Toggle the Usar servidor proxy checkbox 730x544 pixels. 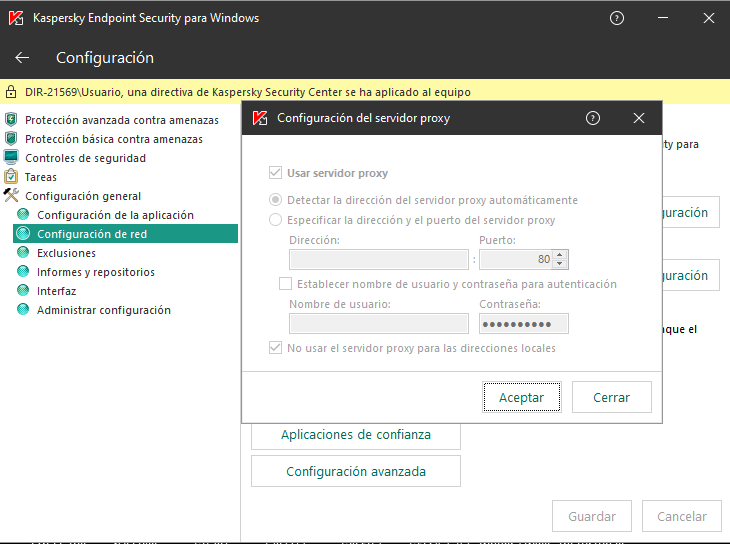(276, 173)
